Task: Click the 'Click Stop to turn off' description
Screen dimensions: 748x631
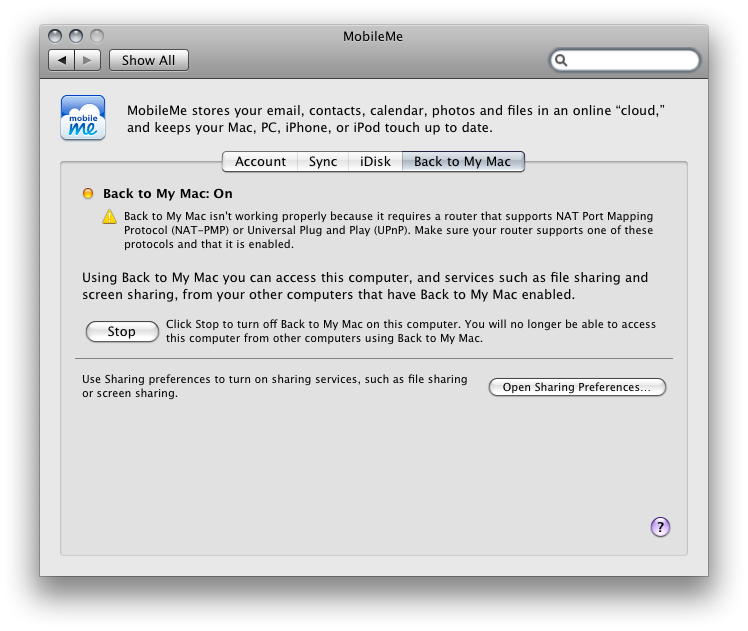Action: click(x=411, y=331)
